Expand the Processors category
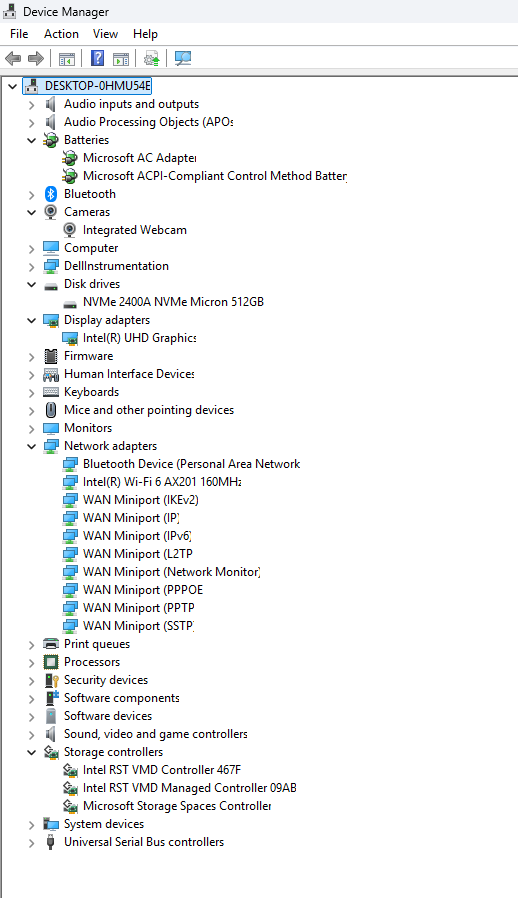 click(x=32, y=662)
